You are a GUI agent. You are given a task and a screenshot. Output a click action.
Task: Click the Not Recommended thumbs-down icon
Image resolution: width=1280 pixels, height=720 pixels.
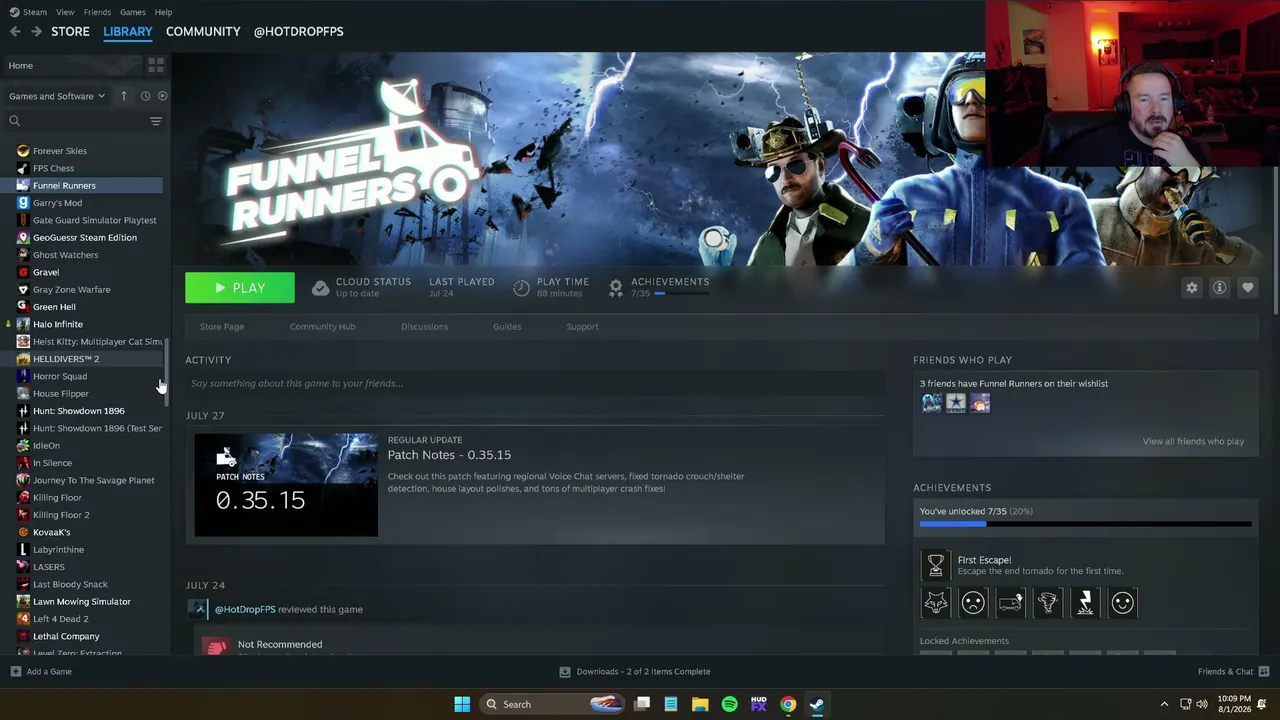(x=216, y=645)
